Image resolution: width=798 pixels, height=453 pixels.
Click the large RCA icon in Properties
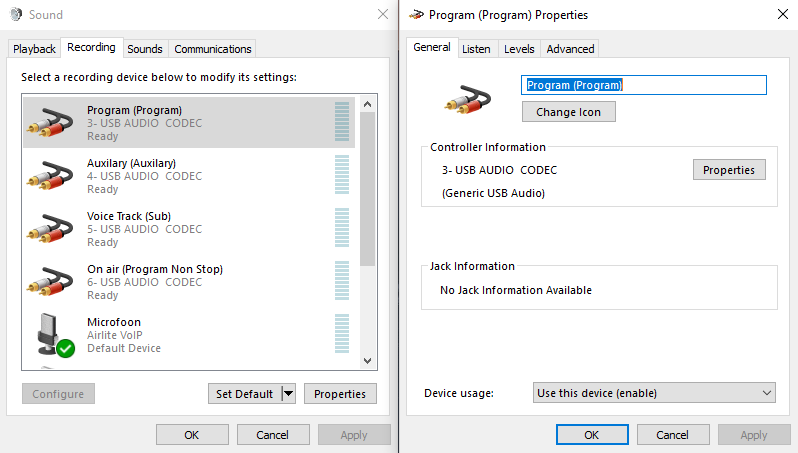coord(466,98)
